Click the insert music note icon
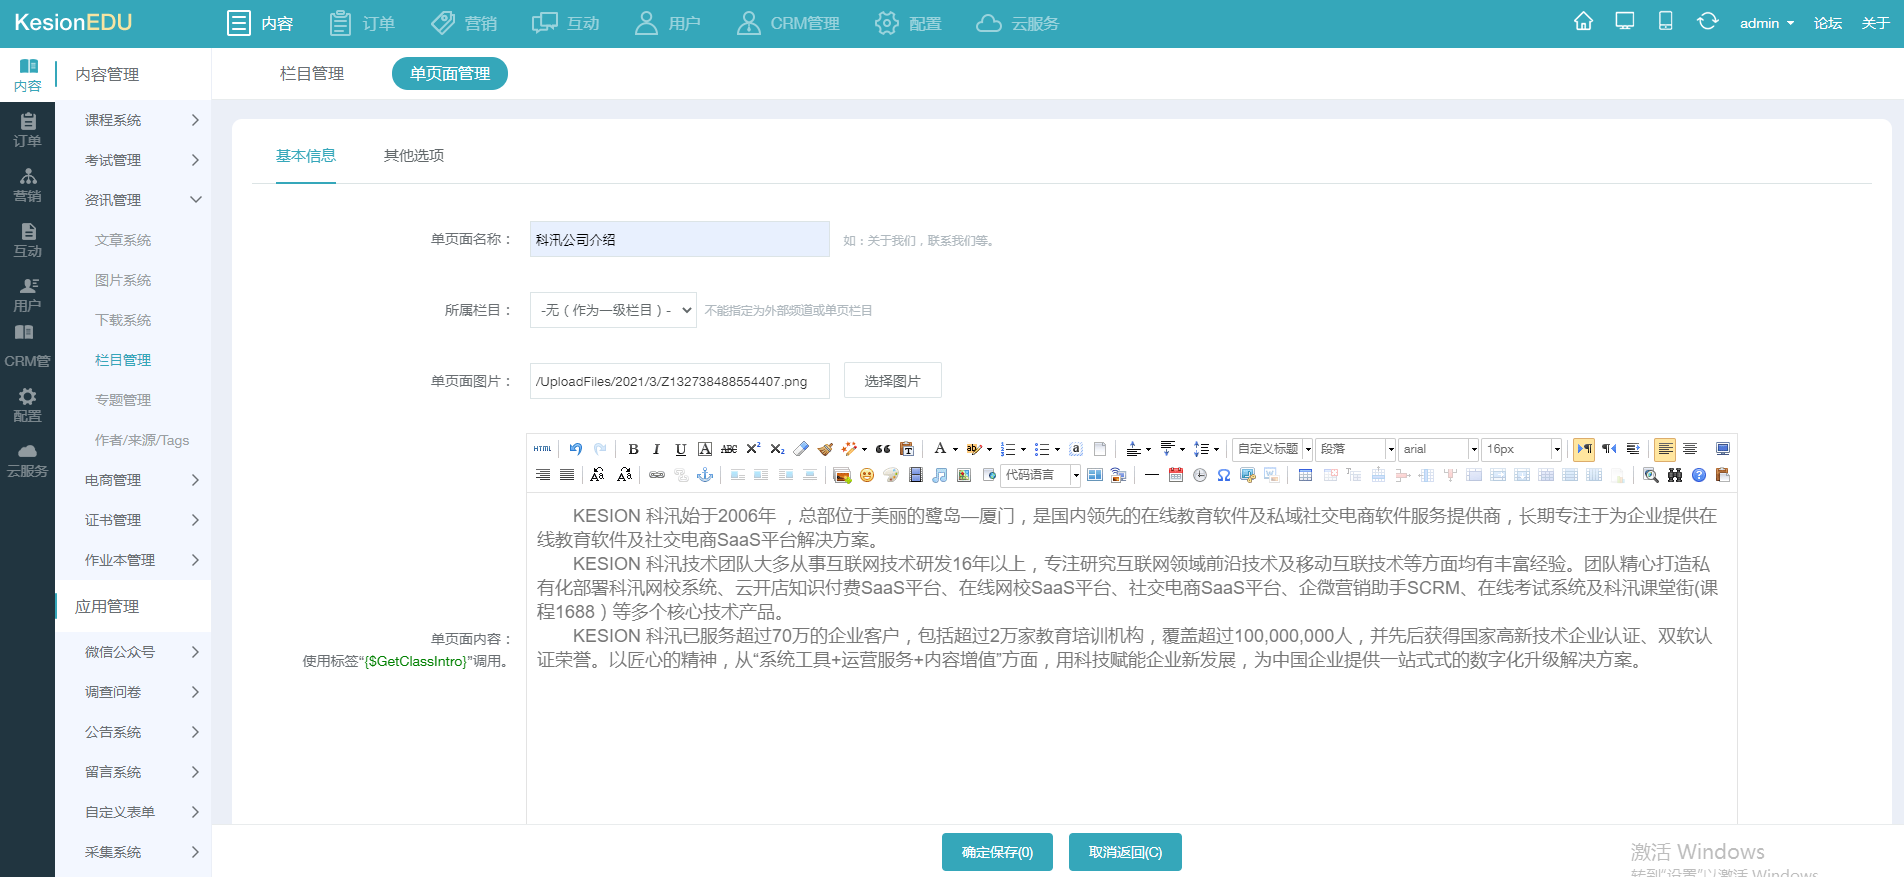Screen dimensions: 1904x877 click(939, 475)
